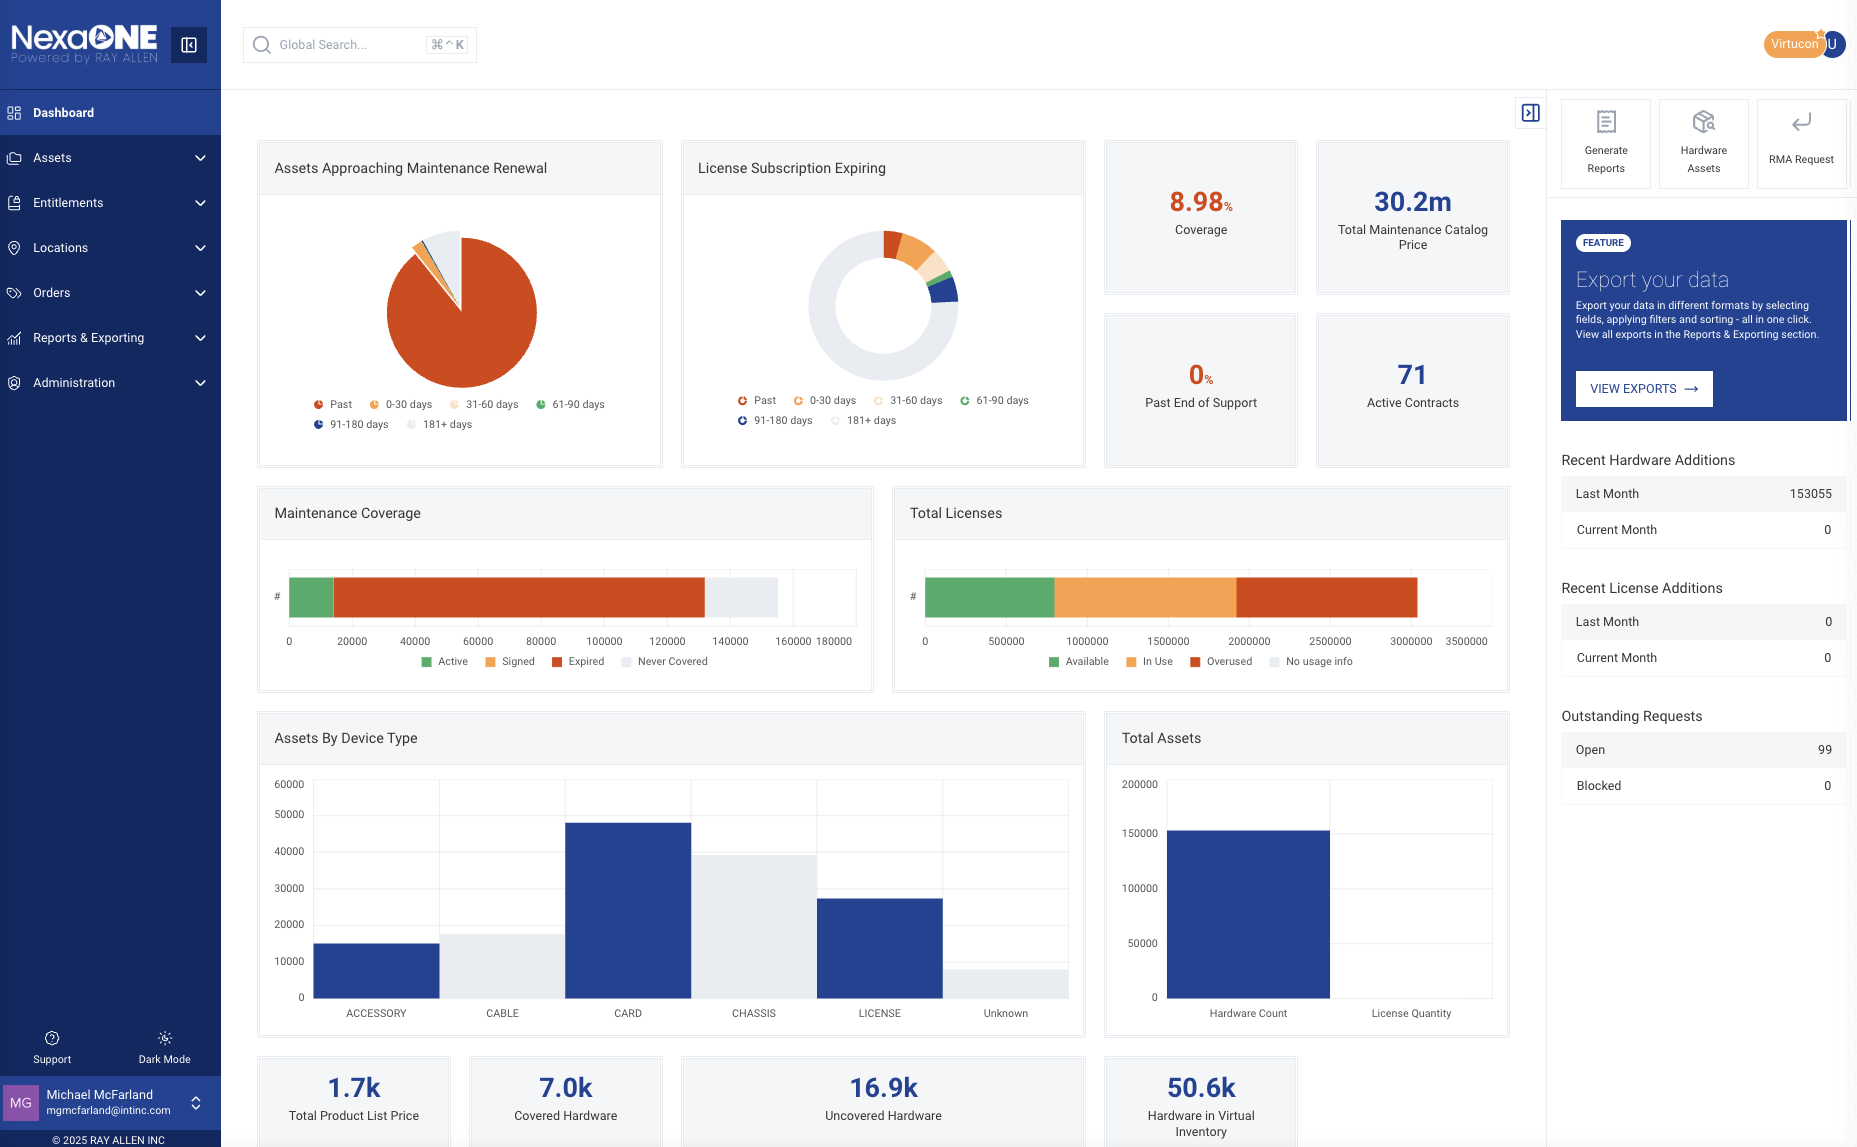This screenshot has width=1857, height=1147.
Task: Toggle Dark Mode
Action: pos(164,1046)
